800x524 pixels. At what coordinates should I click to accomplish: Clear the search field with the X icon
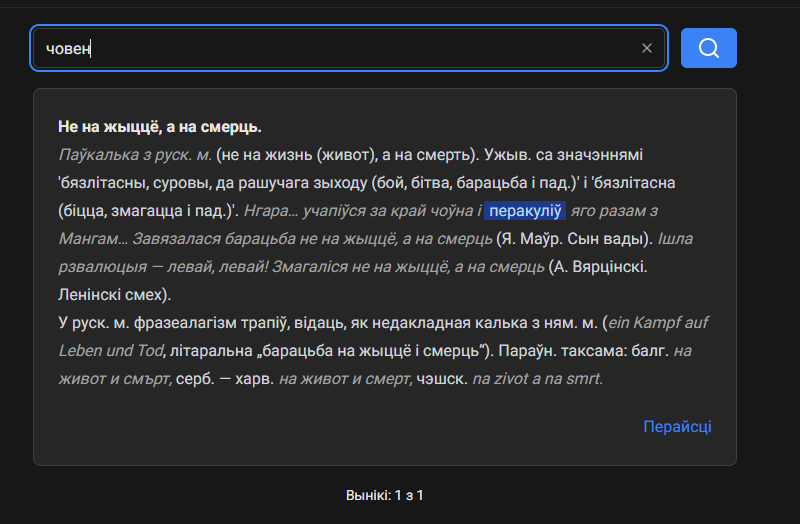point(647,48)
